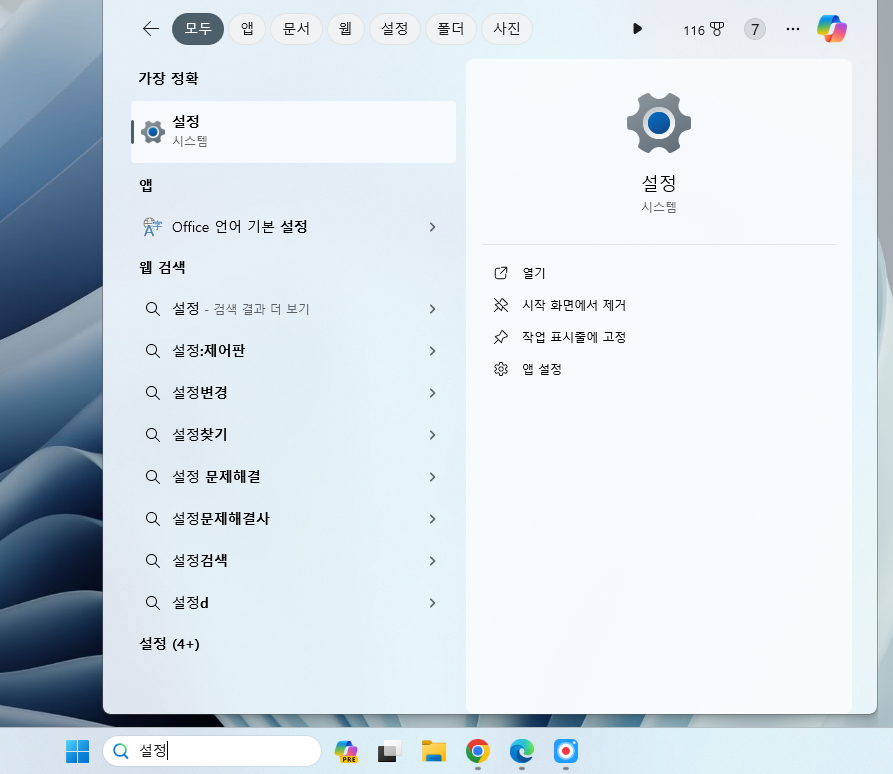Launch Copilot from the colorful top-right icon
Screen dimensions: 893x774
(x=831, y=28)
